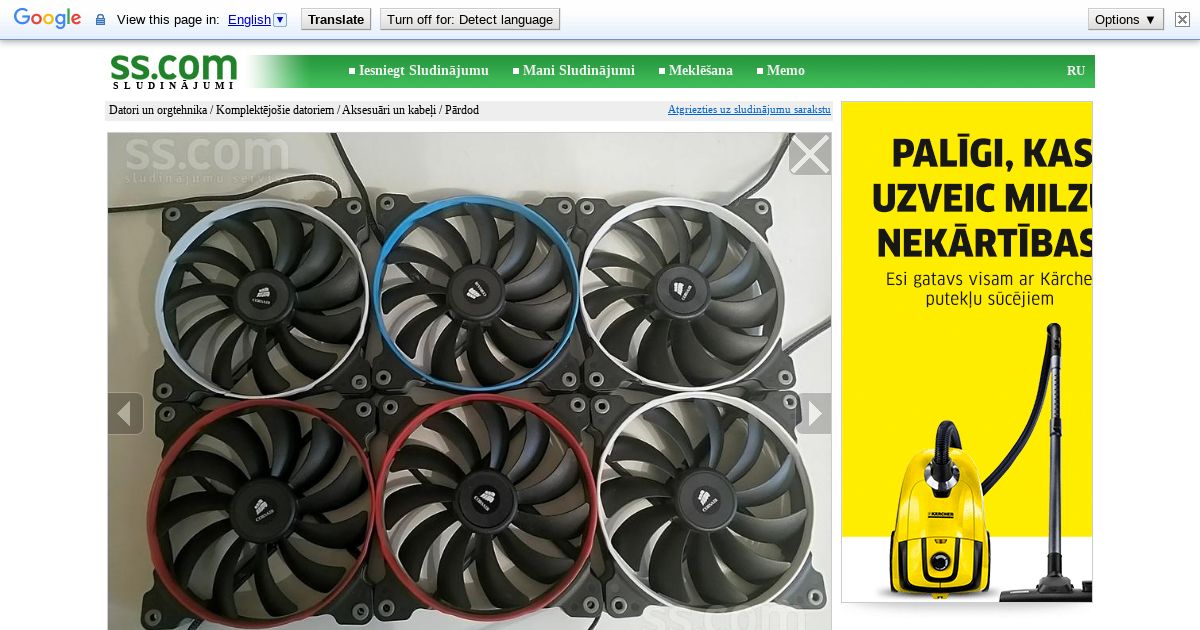Show next photo with right arrow
1200x630 pixels.
click(x=814, y=413)
